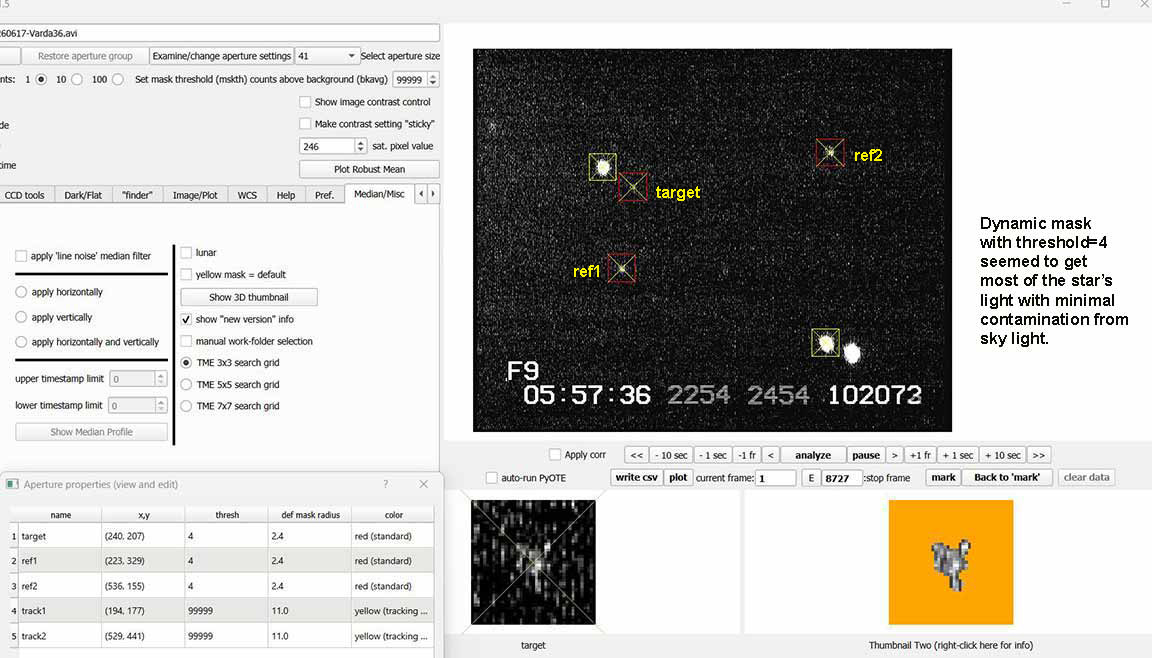
Task: Open the aperture size dropdown showing 41
Action: click(x=326, y=56)
